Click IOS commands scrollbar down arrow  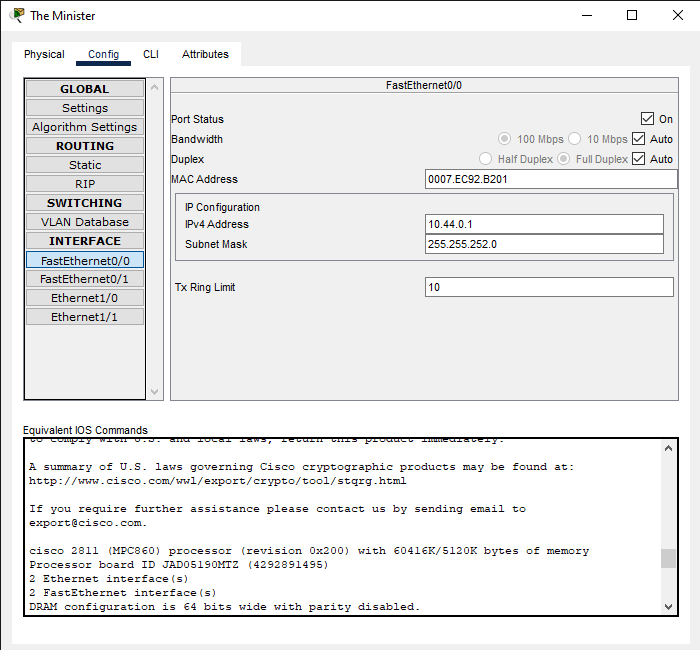point(668,607)
